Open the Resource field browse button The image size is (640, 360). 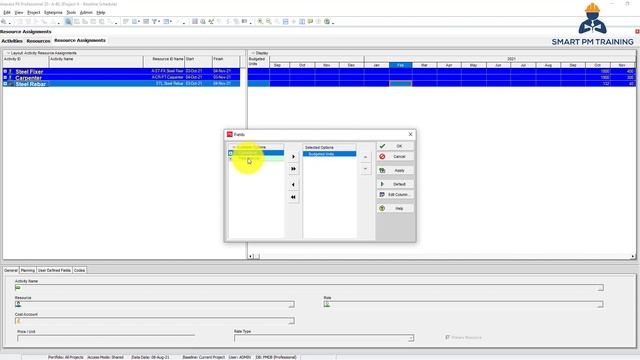coord(291,304)
